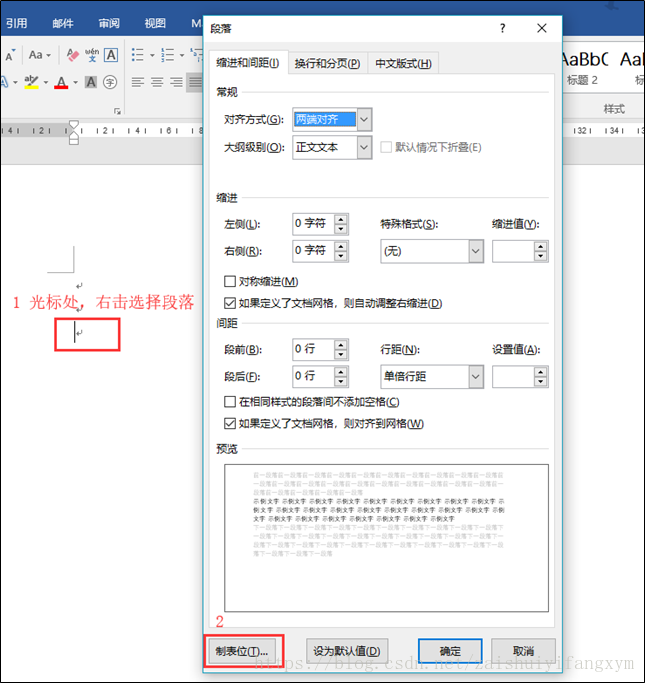Open the highlight color dropdown arrow
Screen dimensions: 645x683
coord(46,82)
